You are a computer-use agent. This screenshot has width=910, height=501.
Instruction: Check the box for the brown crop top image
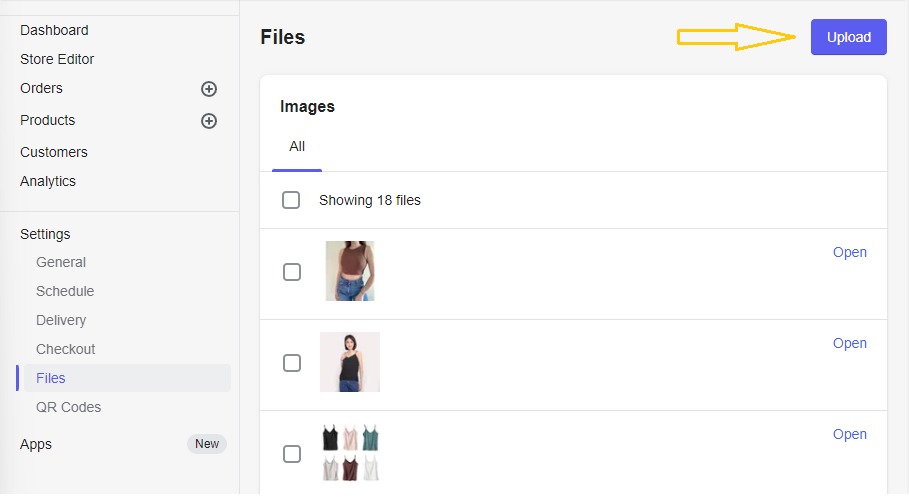(292, 272)
